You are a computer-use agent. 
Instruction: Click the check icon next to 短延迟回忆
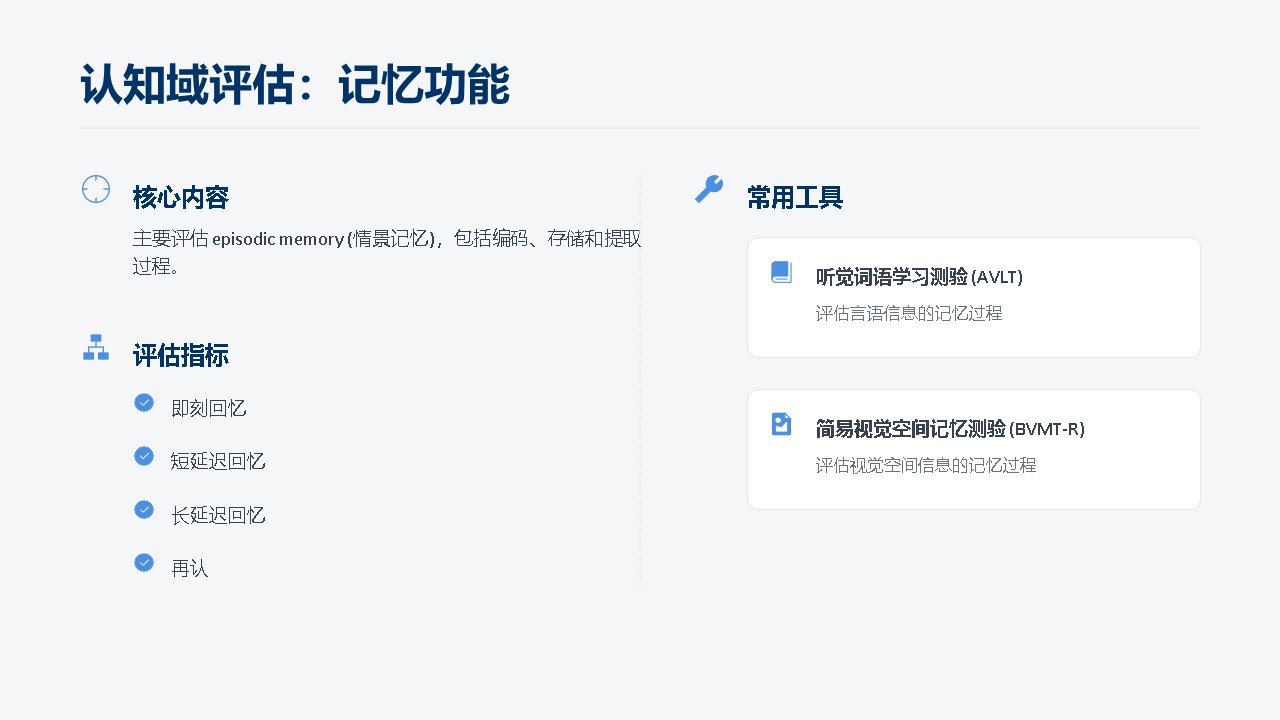(x=144, y=456)
